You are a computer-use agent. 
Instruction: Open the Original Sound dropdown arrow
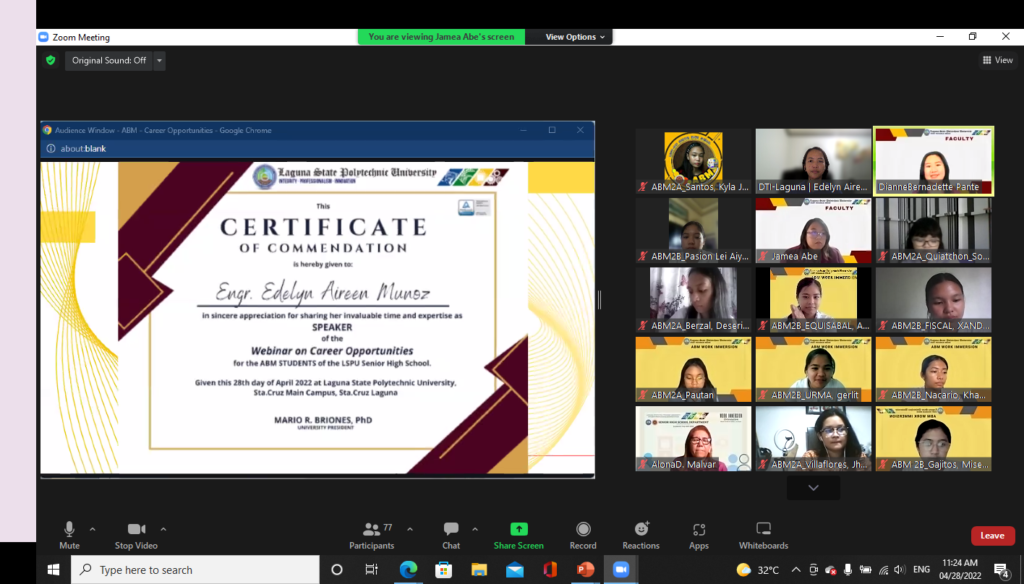158,60
